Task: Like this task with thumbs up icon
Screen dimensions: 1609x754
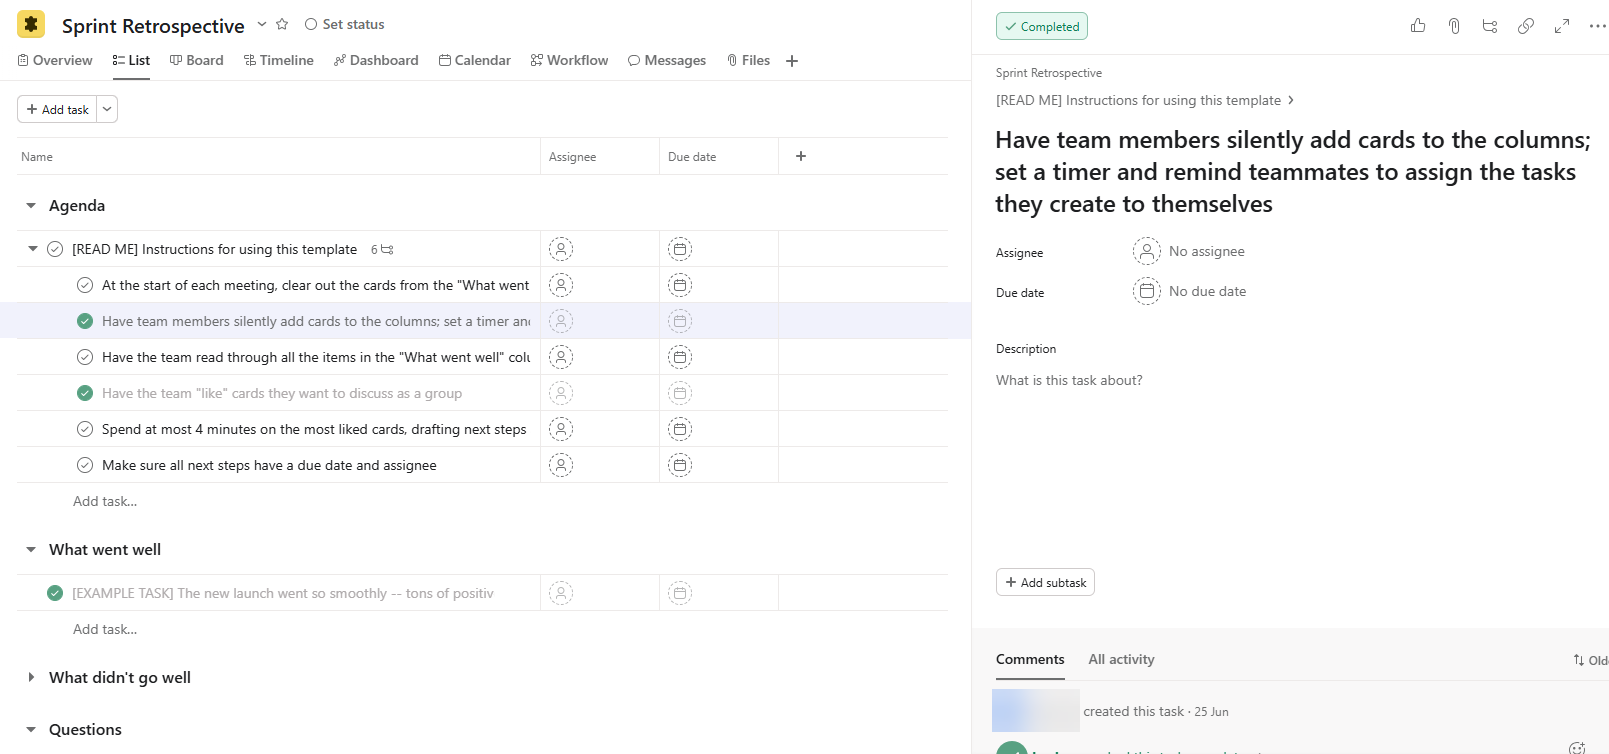Action: click(1418, 26)
